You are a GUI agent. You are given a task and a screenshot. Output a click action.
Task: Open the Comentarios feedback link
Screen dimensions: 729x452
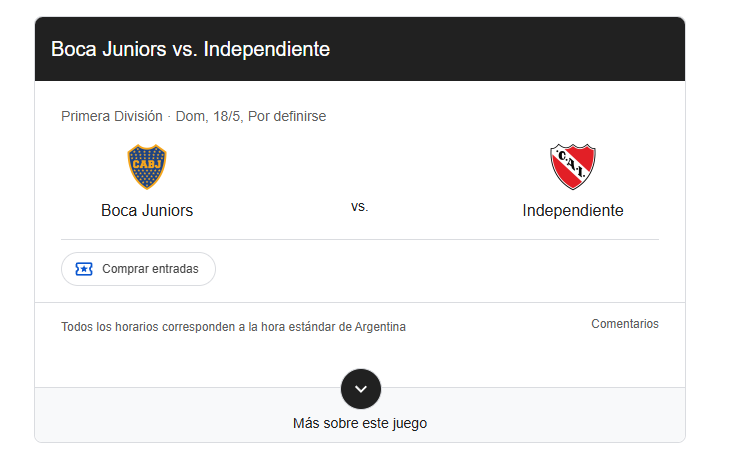pos(624,324)
